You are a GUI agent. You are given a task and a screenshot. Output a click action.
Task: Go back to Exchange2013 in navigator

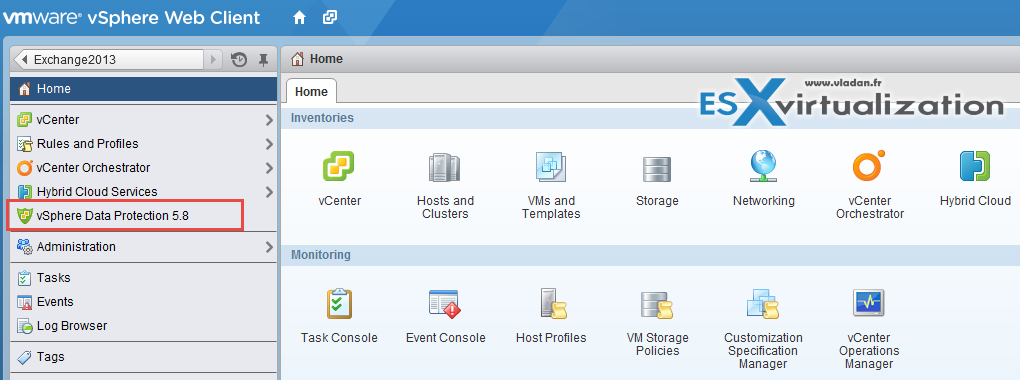[109, 60]
